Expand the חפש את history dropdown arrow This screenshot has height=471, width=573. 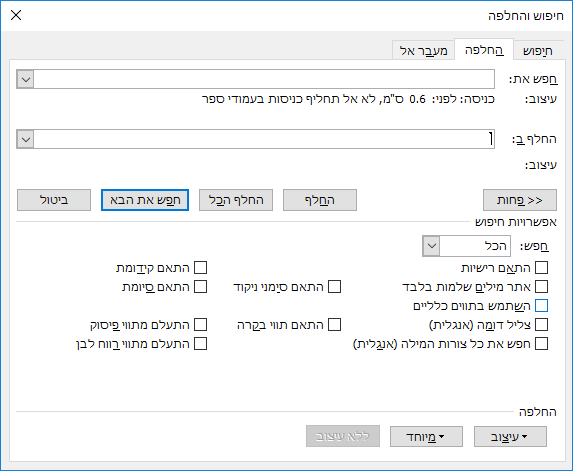[26, 79]
